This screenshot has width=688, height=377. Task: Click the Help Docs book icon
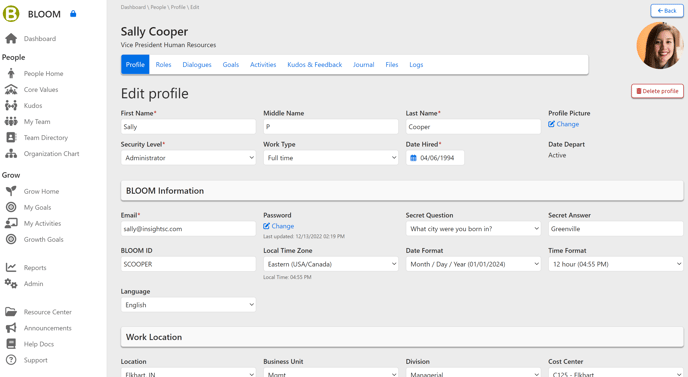tap(11, 344)
